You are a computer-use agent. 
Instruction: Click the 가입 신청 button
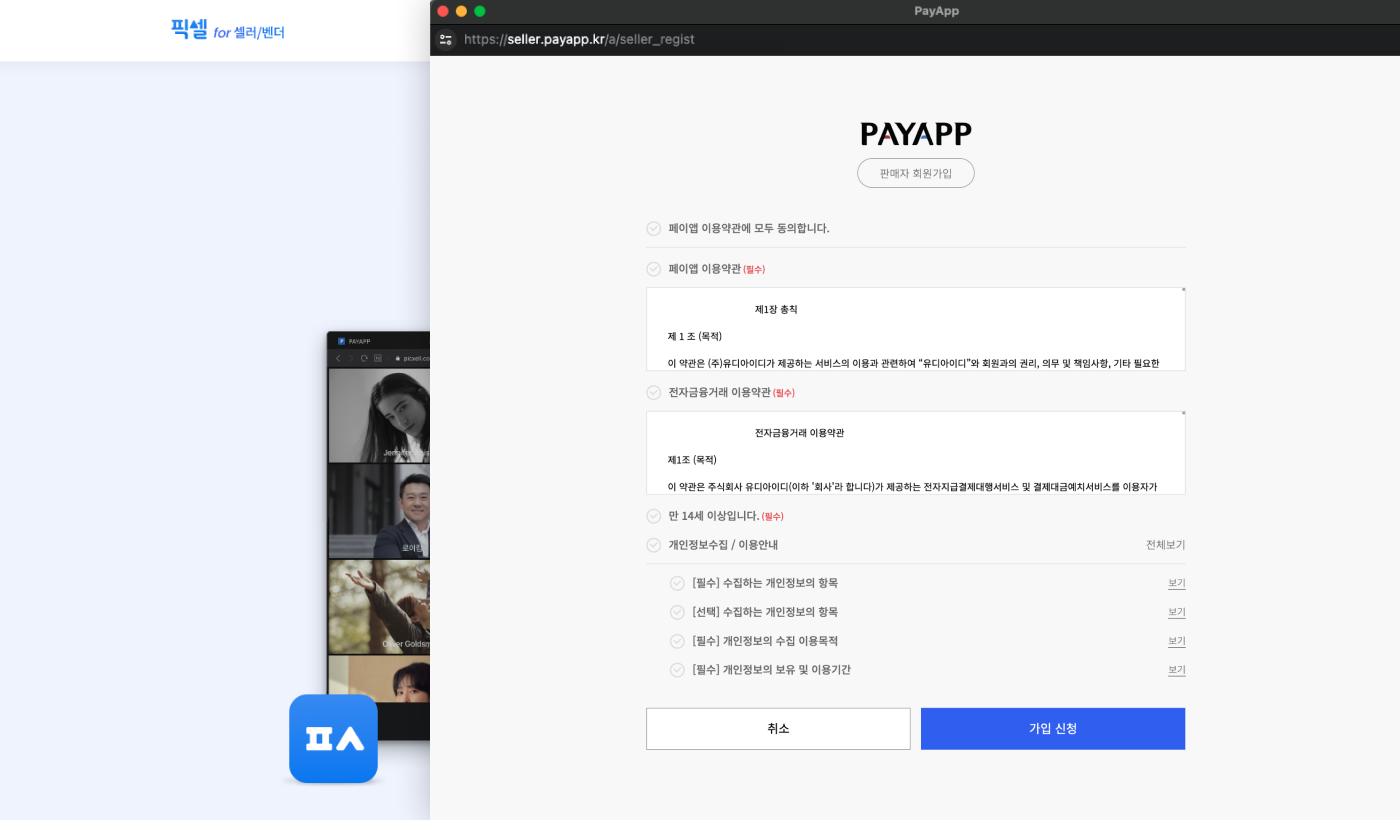pyautogui.click(x=1053, y=729)
